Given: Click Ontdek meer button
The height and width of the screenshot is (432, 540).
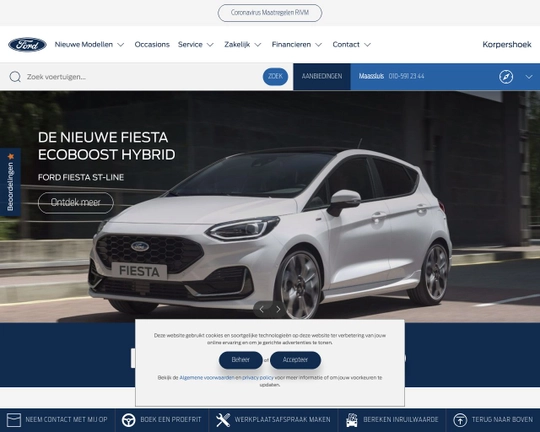Looking at the screenshot, I should (75, 203).
